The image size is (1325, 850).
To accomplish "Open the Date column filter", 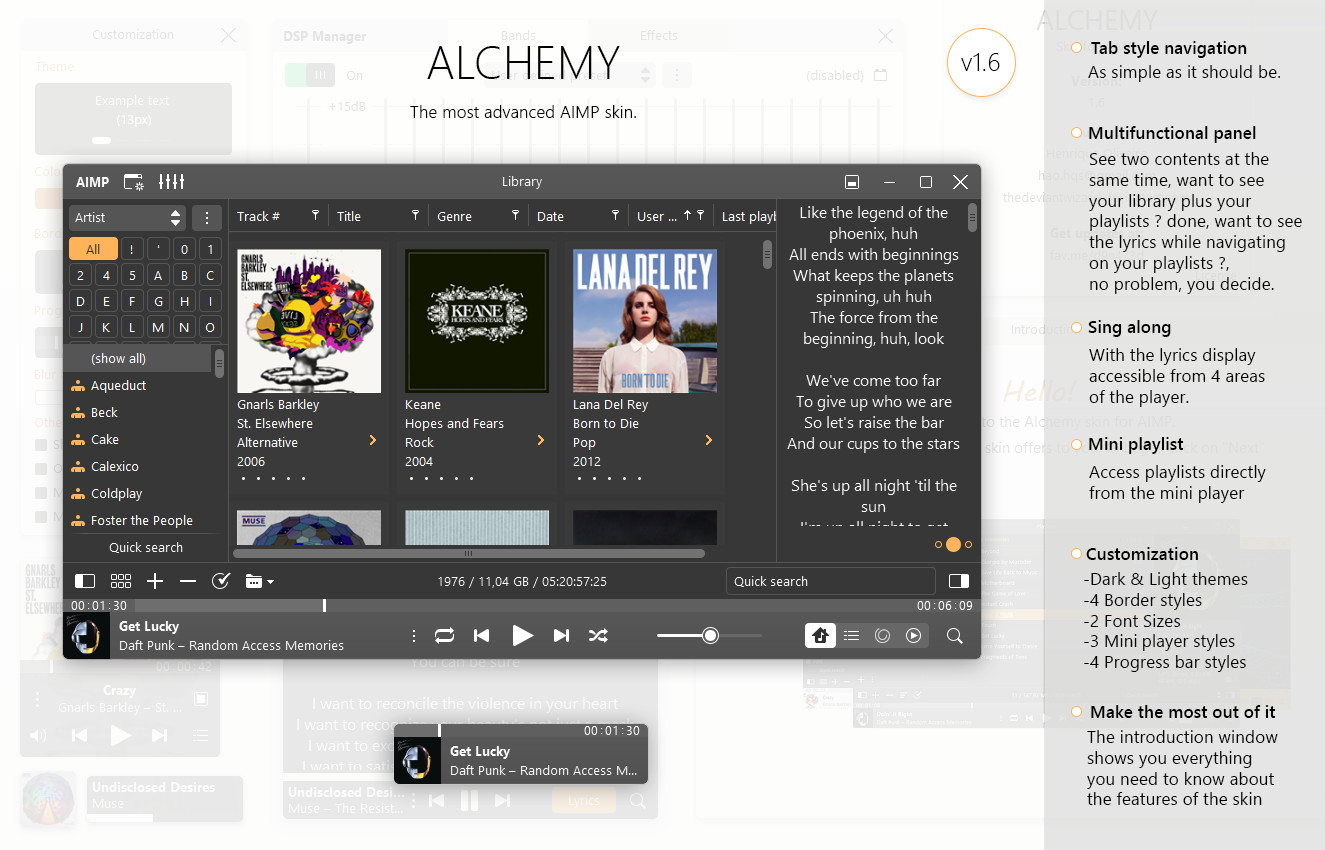I will pyautogui.click(x=615, y=216).
